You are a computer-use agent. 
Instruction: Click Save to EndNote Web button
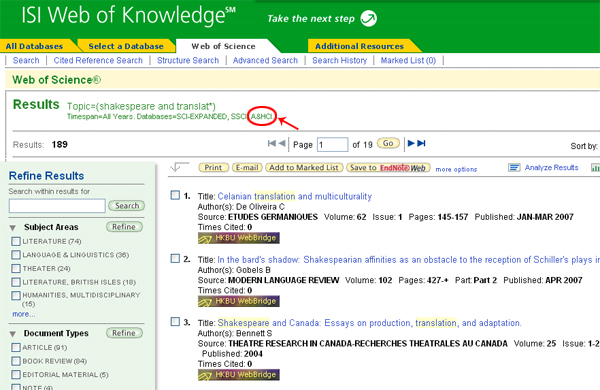[x=388, y=167]
